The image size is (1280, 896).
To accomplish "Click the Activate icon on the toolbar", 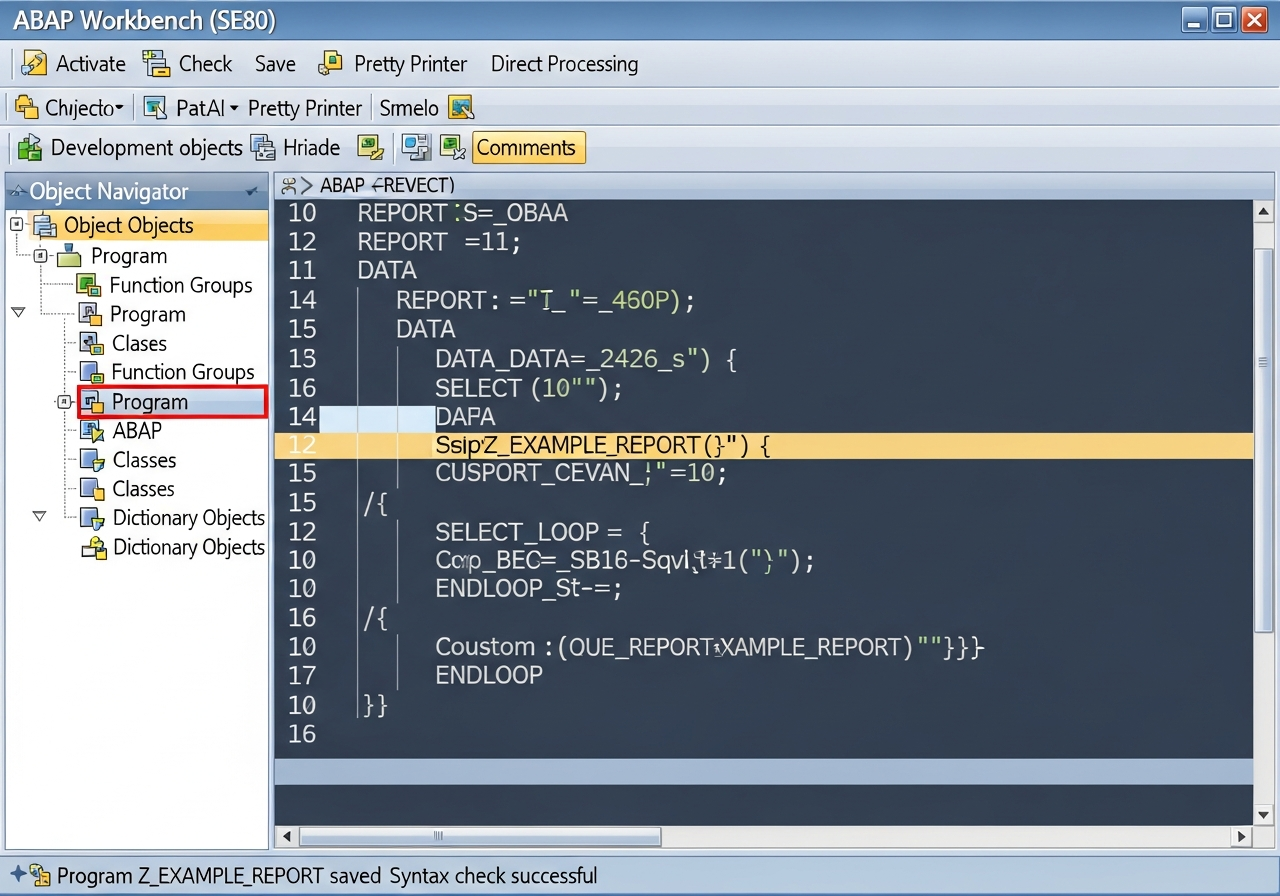I will 33,62.
